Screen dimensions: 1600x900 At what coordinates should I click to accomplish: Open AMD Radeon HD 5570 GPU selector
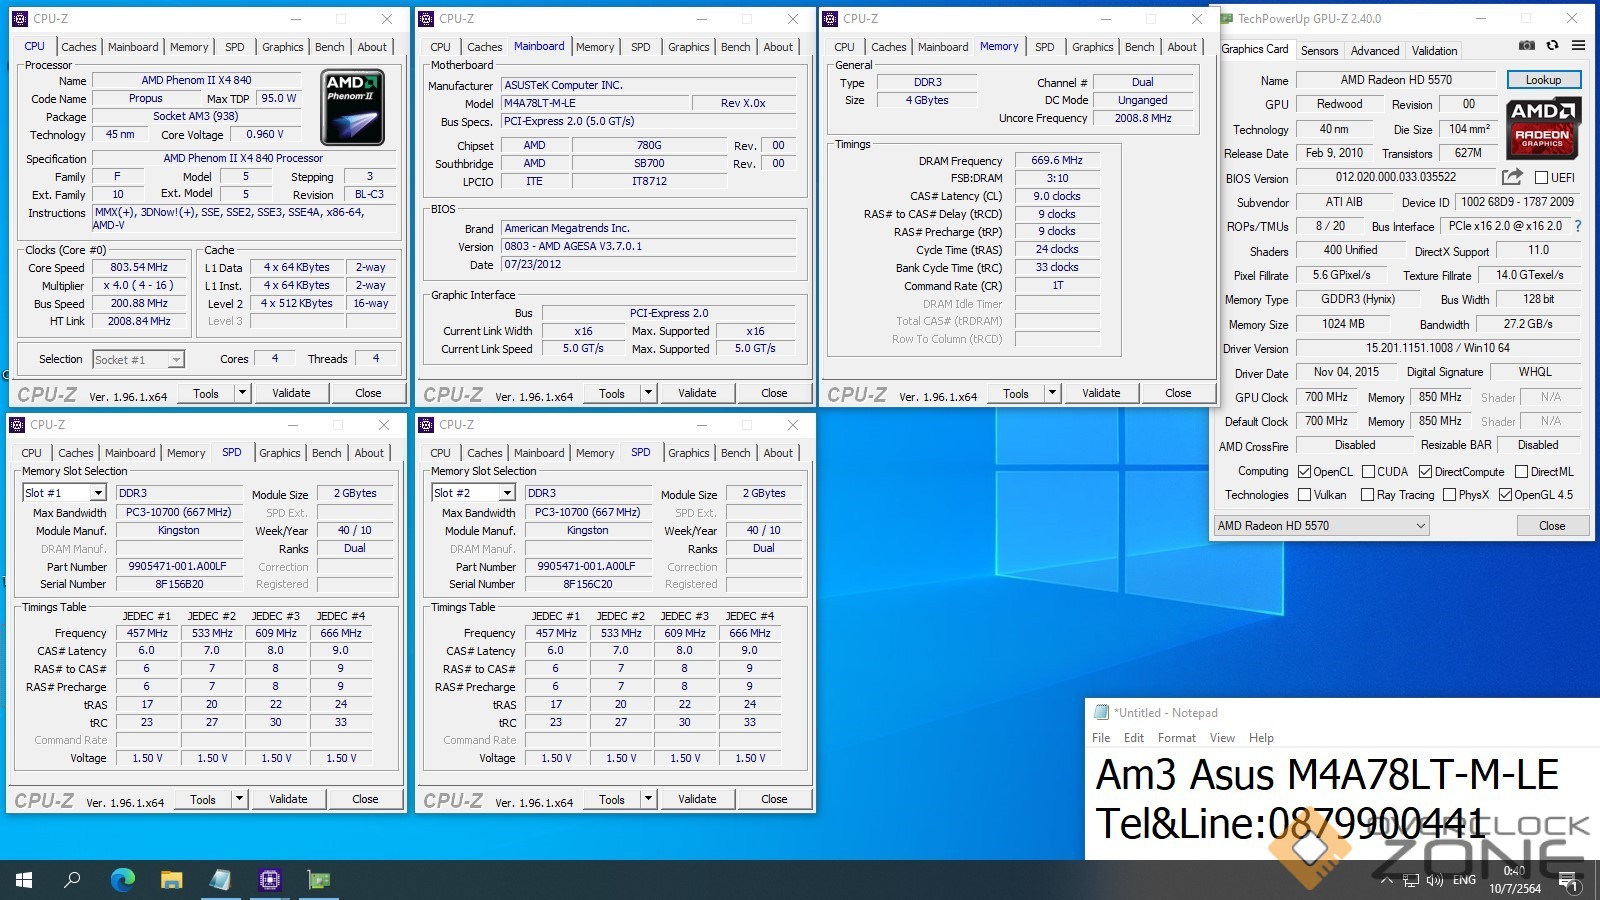tap(1321, 525)
